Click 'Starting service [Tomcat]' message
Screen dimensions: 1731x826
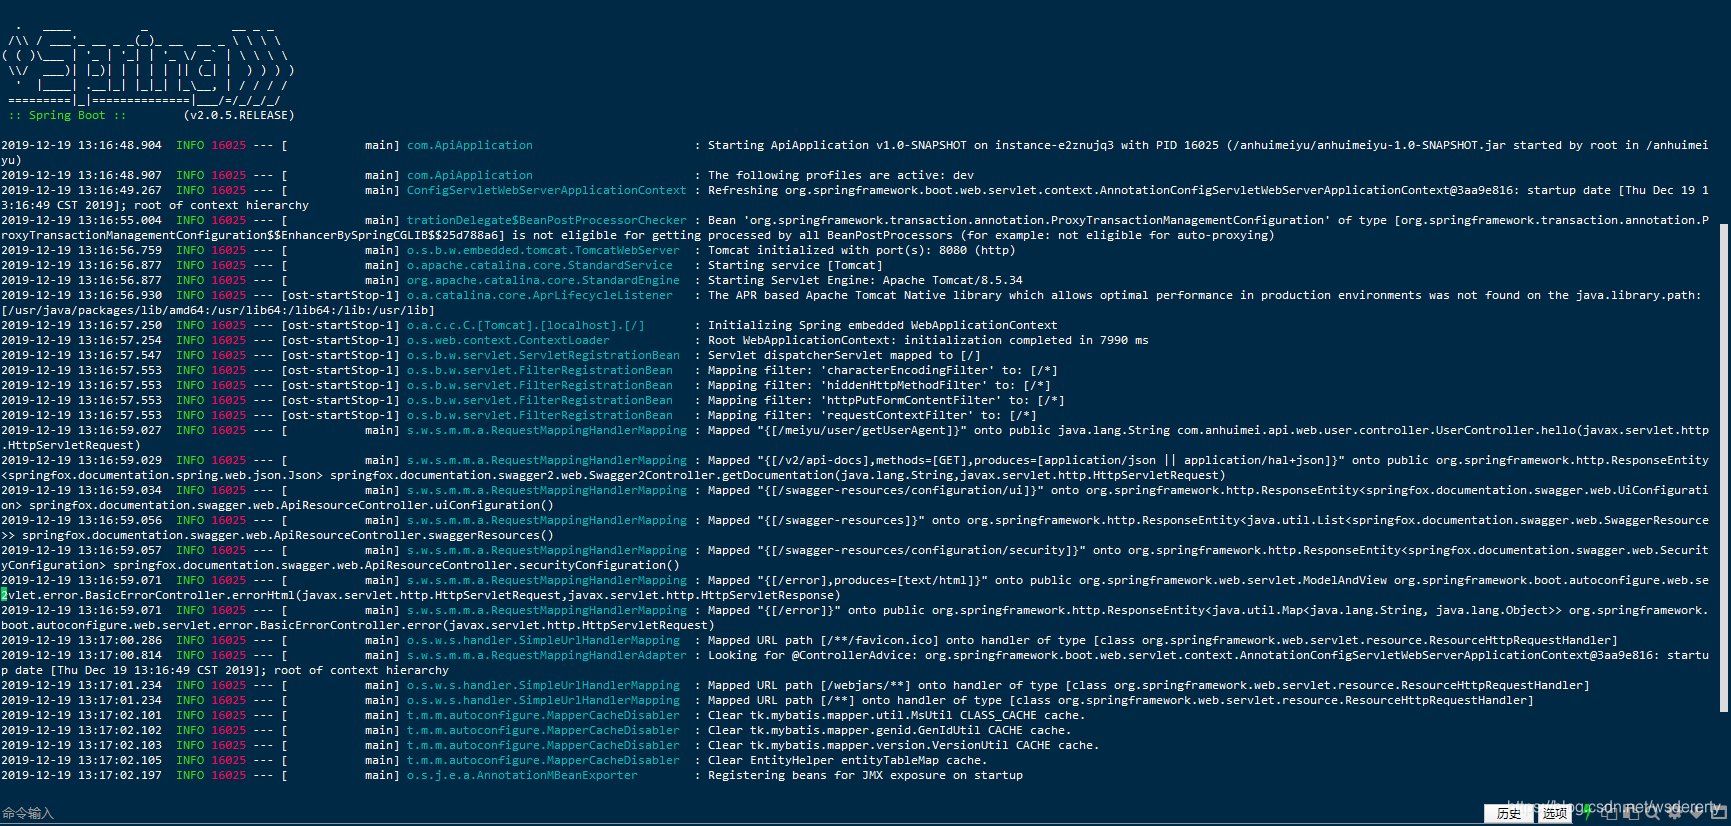[795, 265]
